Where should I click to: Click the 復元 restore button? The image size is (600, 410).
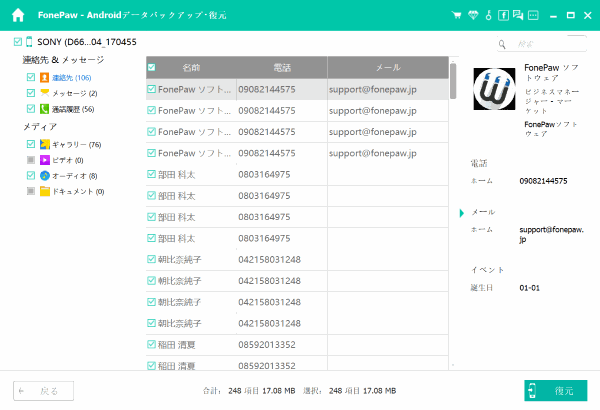556,390
